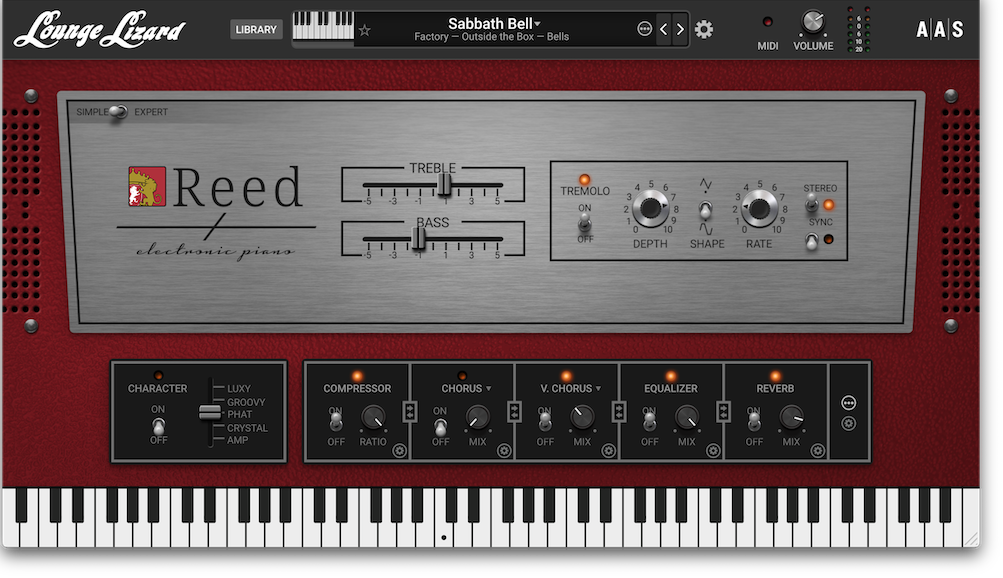Click the MIDI activity LED
Screen dimensions: 1003x578
(768, 22)
